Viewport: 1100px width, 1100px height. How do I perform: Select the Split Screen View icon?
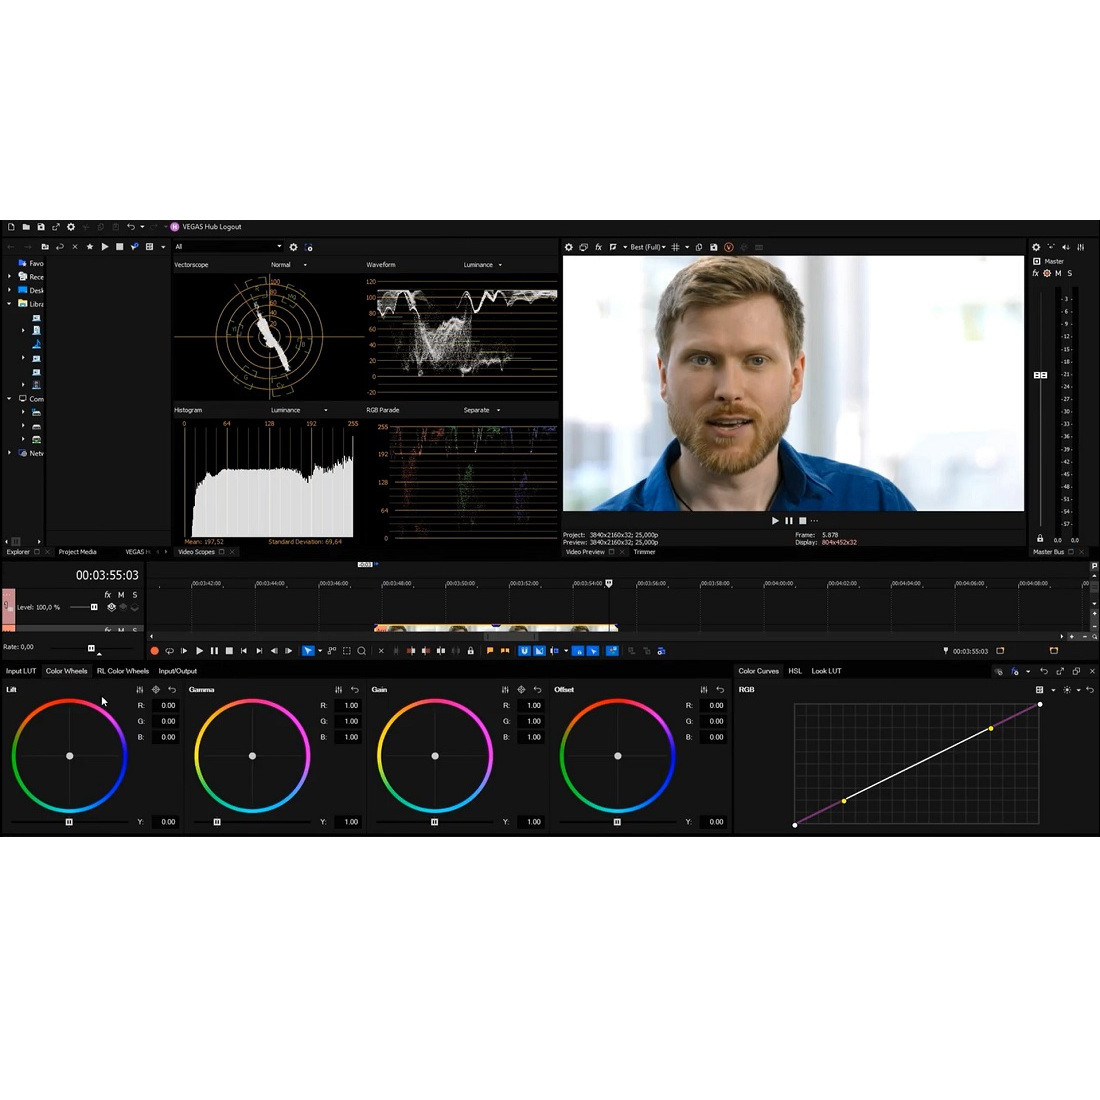[x=612, y=247]
